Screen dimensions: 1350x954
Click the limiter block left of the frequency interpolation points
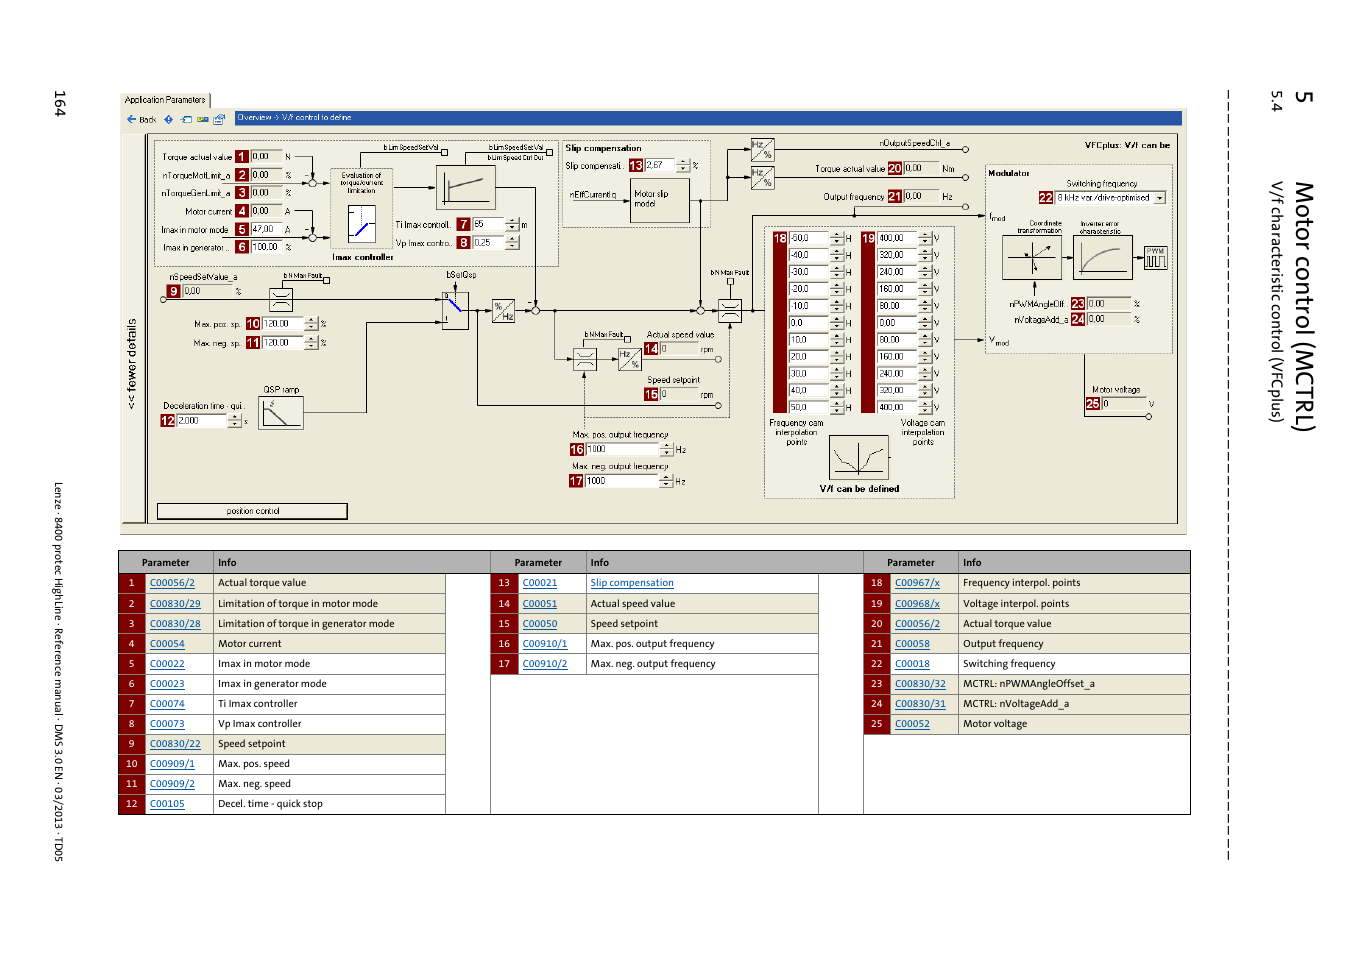pyautogui.click(x=730, y=311)
